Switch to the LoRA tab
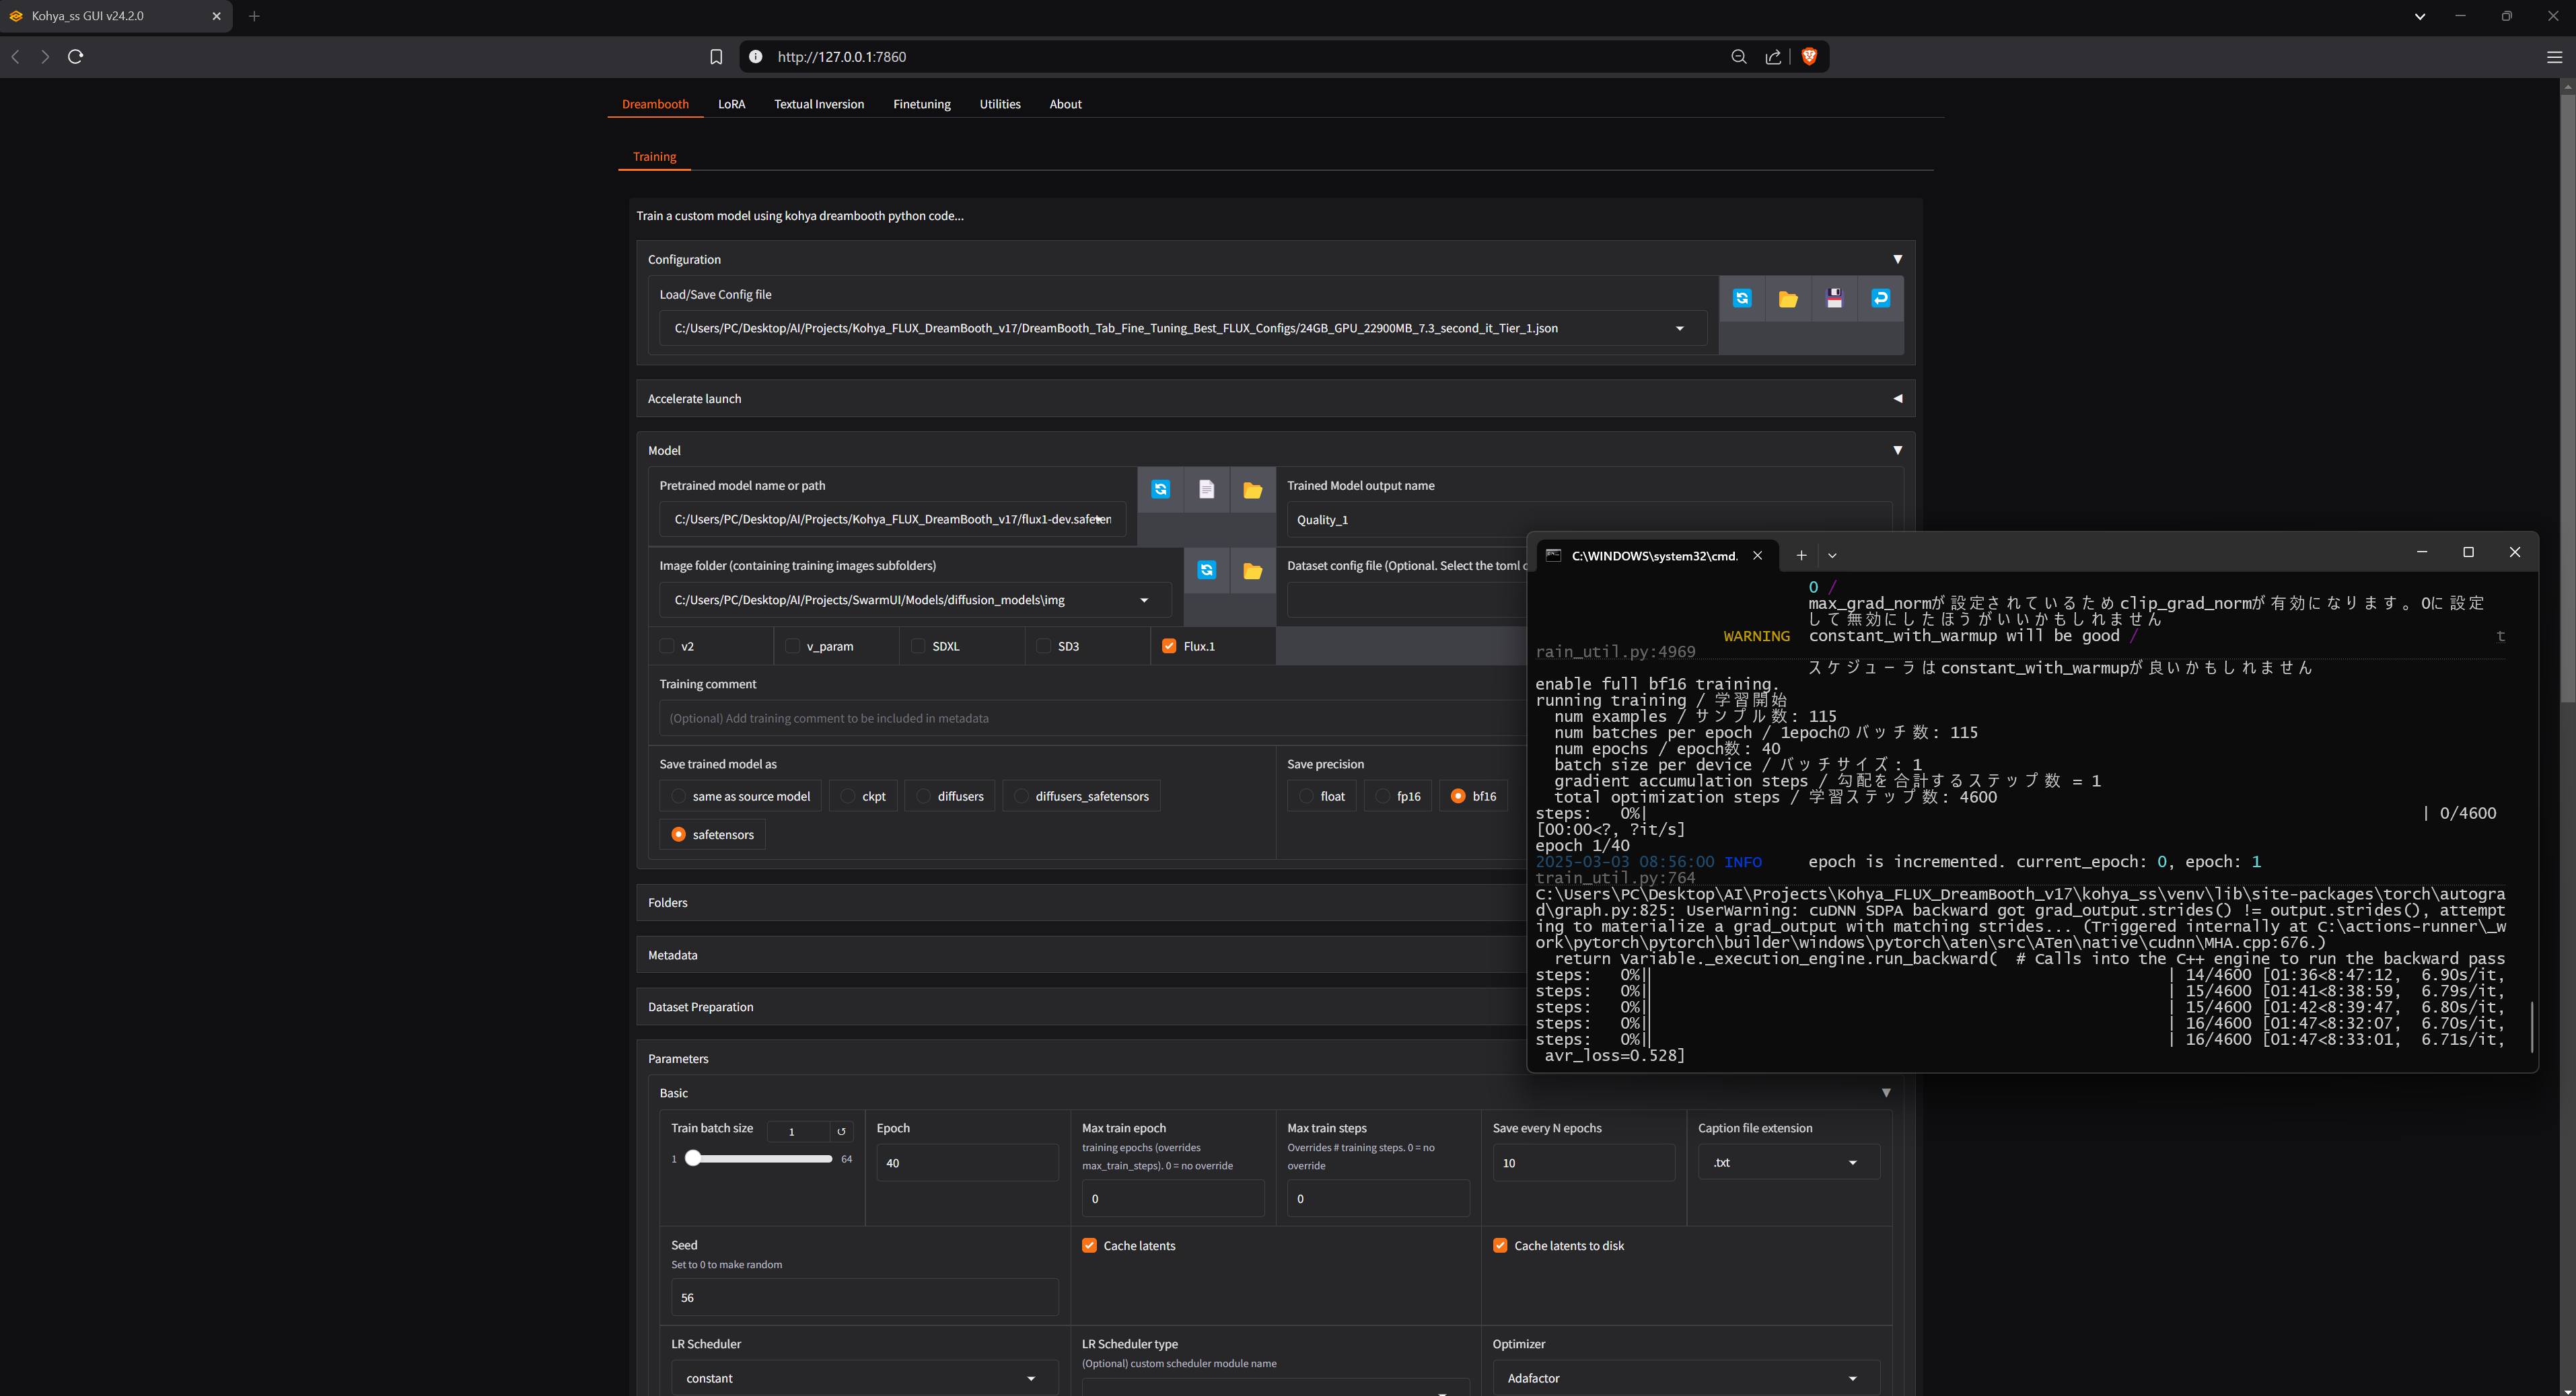The height and width of the screenshot is (1396, 2576). [x=731, y=104]
